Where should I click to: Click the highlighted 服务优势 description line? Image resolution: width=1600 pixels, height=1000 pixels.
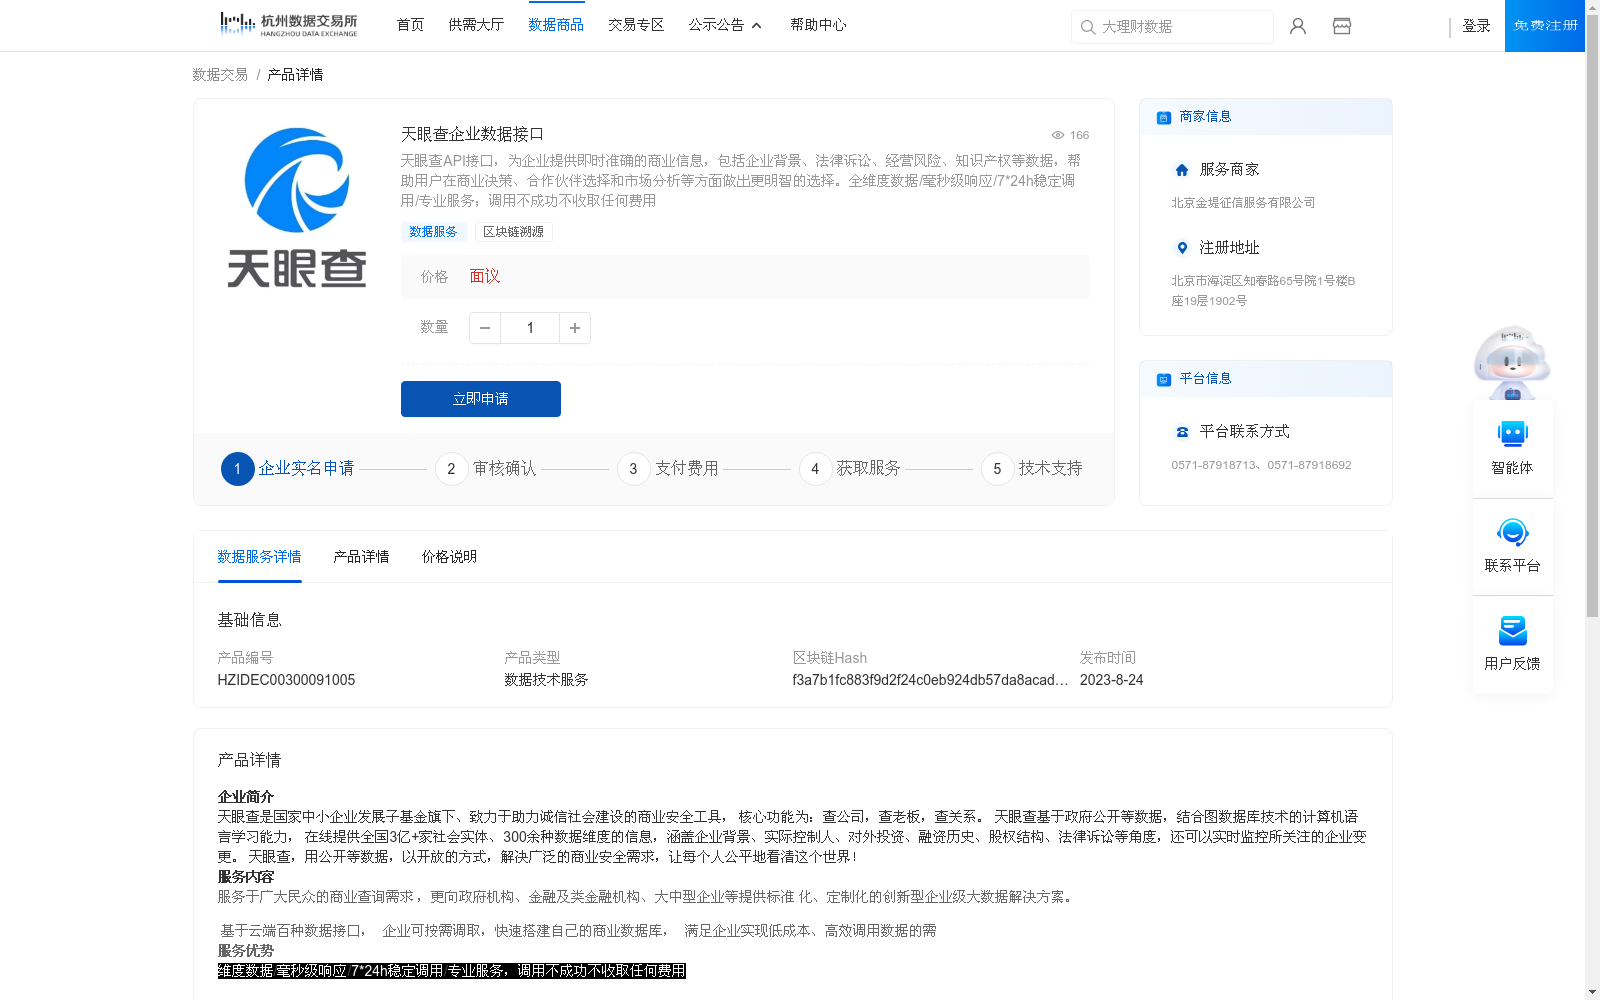coord(452,971)
